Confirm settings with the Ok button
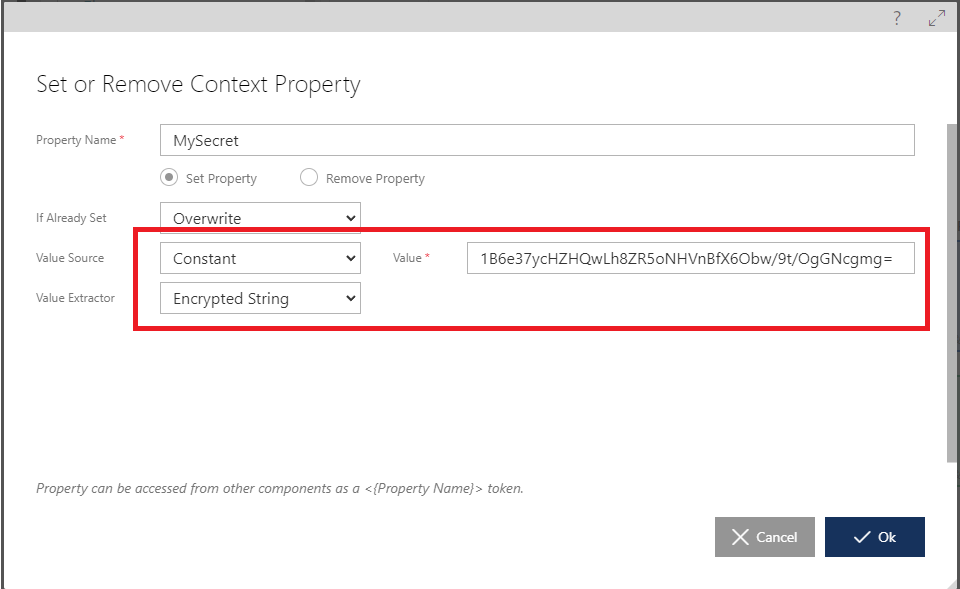The width and height of the screenshot is (960, 589). 874,537
